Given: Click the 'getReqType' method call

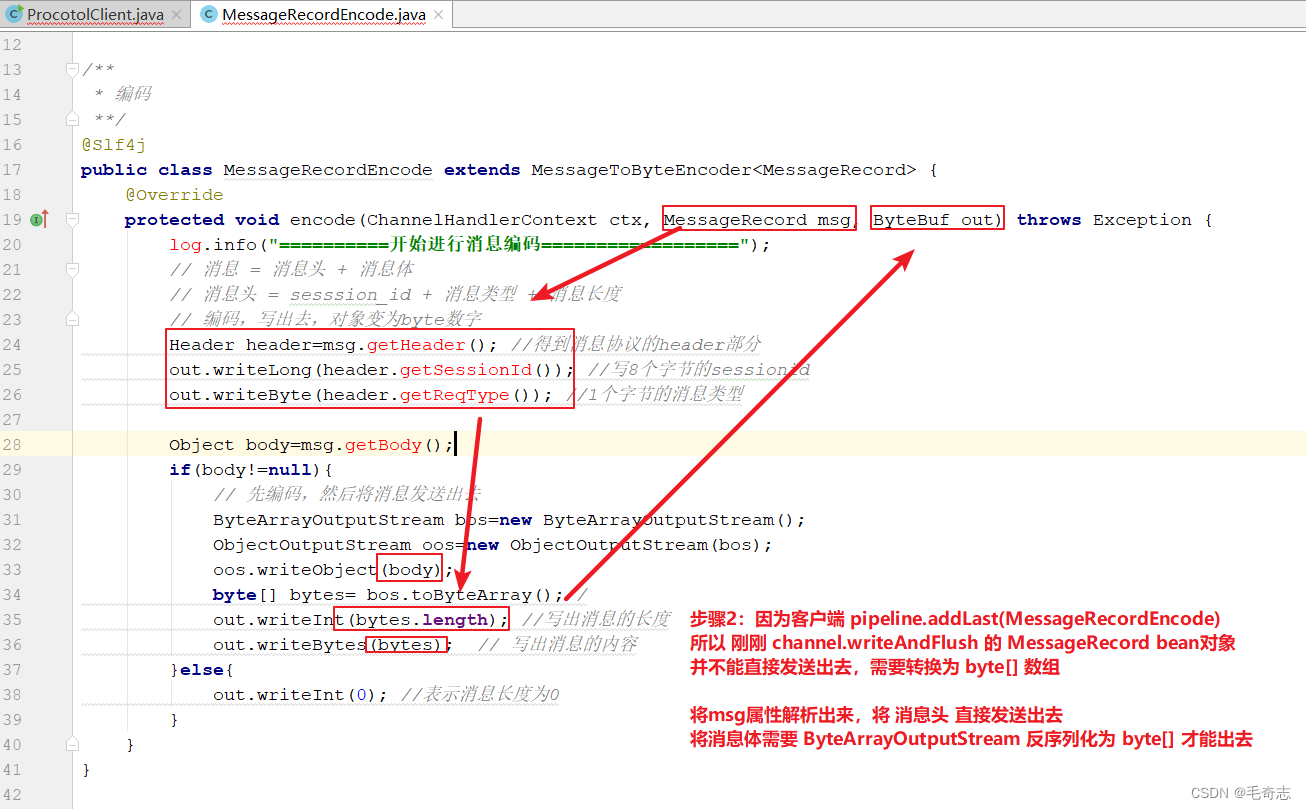Looking at the screenshot, I should pyautogui.click(x=455, y=394).
